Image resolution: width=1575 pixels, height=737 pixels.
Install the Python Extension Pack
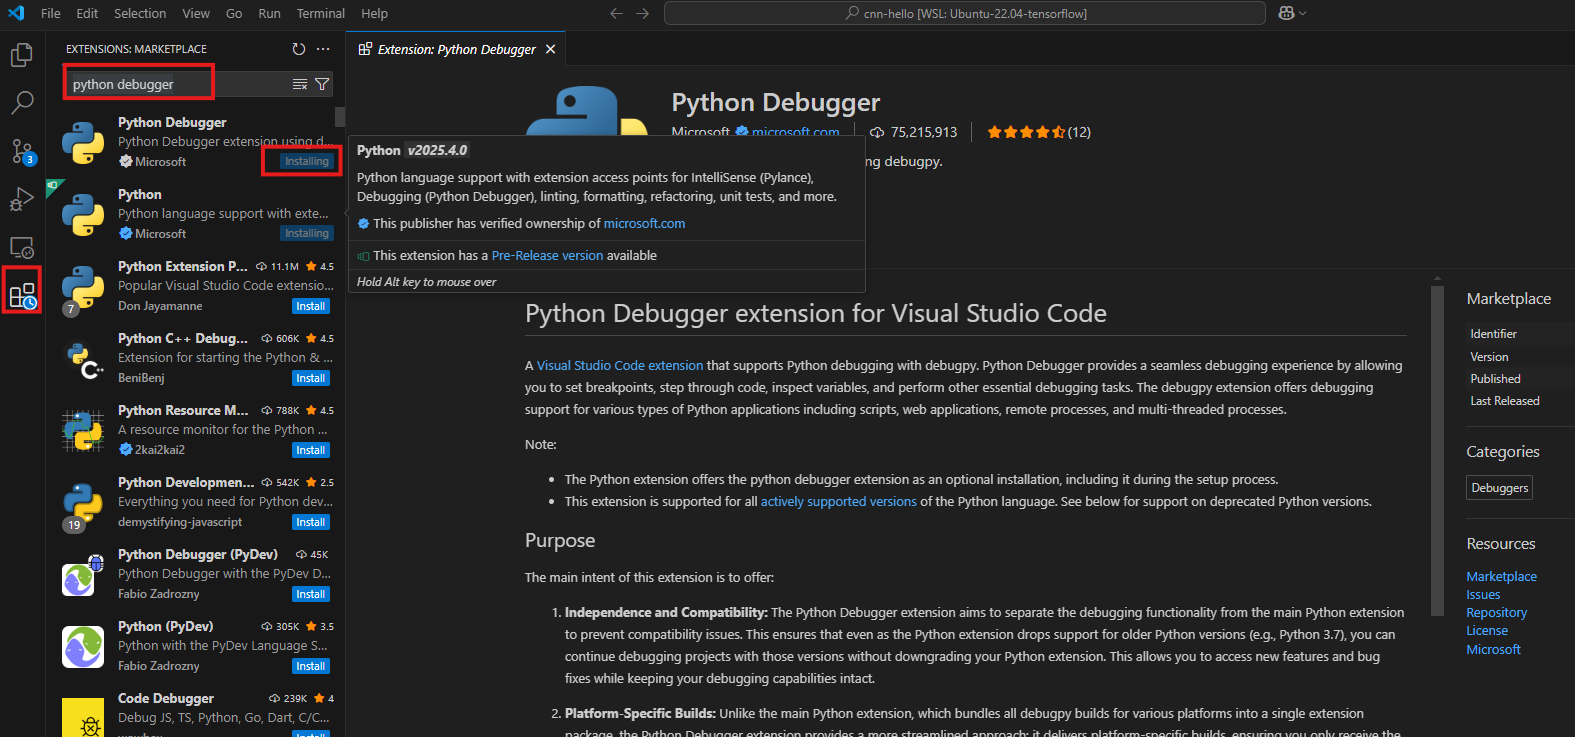(310, 306)
